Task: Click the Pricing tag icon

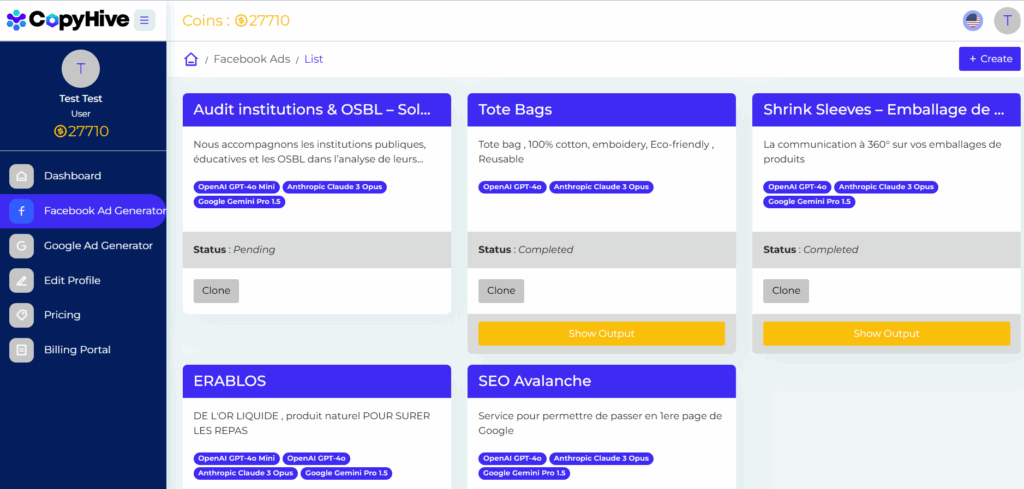Action: [22, 315]
